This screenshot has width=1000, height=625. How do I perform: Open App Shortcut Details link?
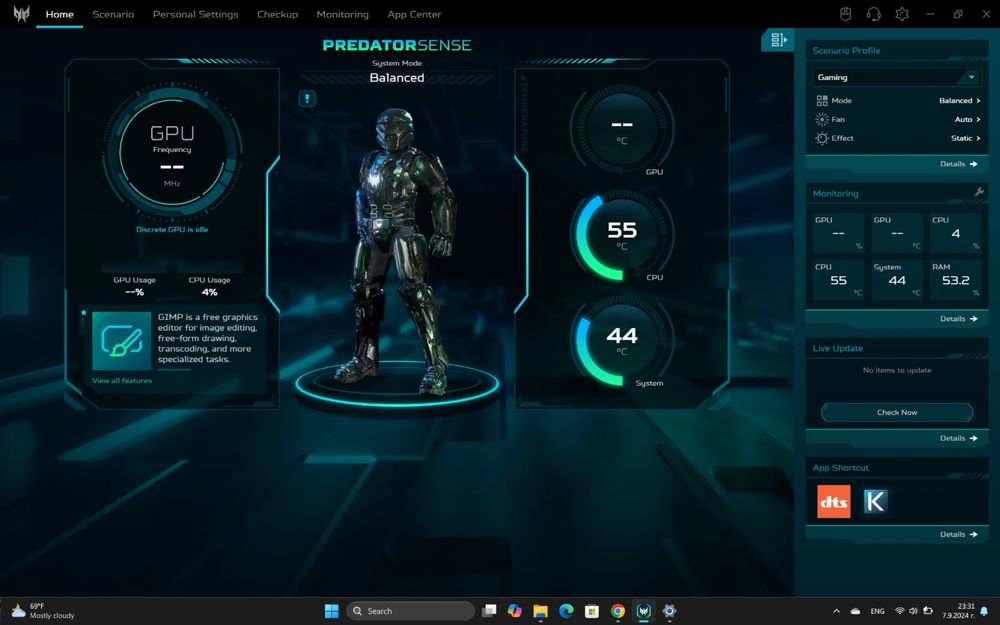(959, 534)
